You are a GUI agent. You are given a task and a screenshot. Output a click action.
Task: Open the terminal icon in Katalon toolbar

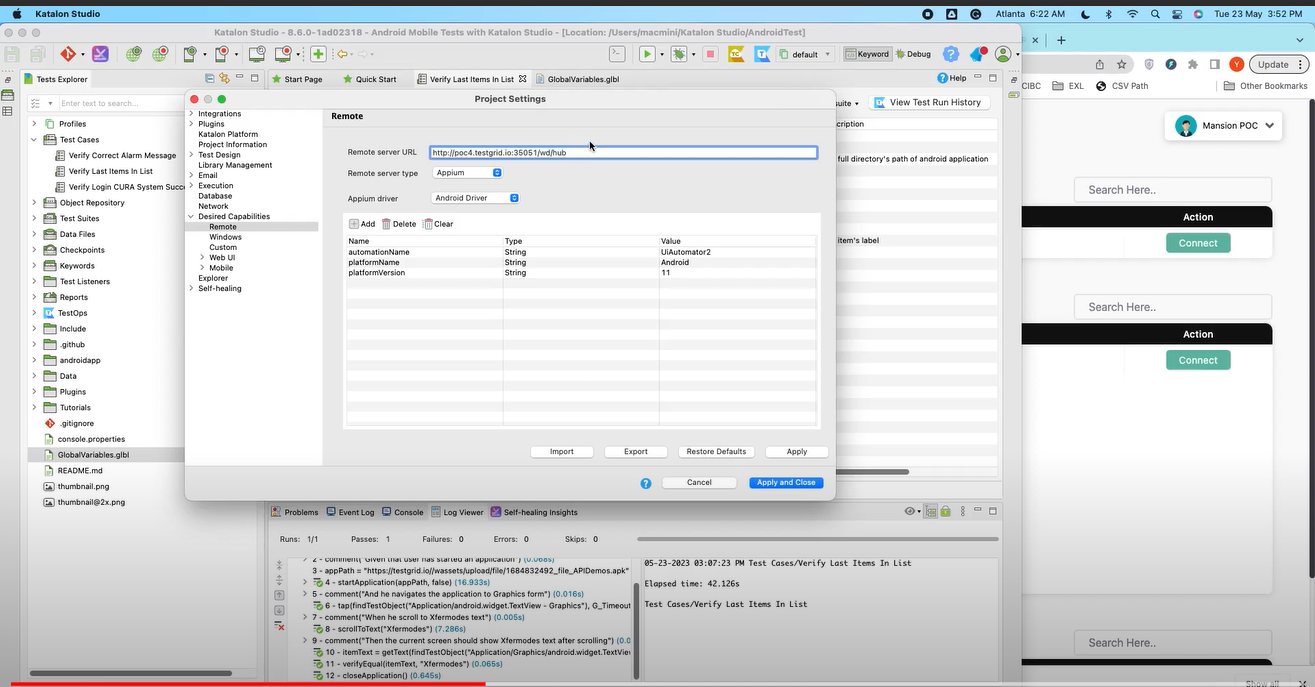click(618, 54)
